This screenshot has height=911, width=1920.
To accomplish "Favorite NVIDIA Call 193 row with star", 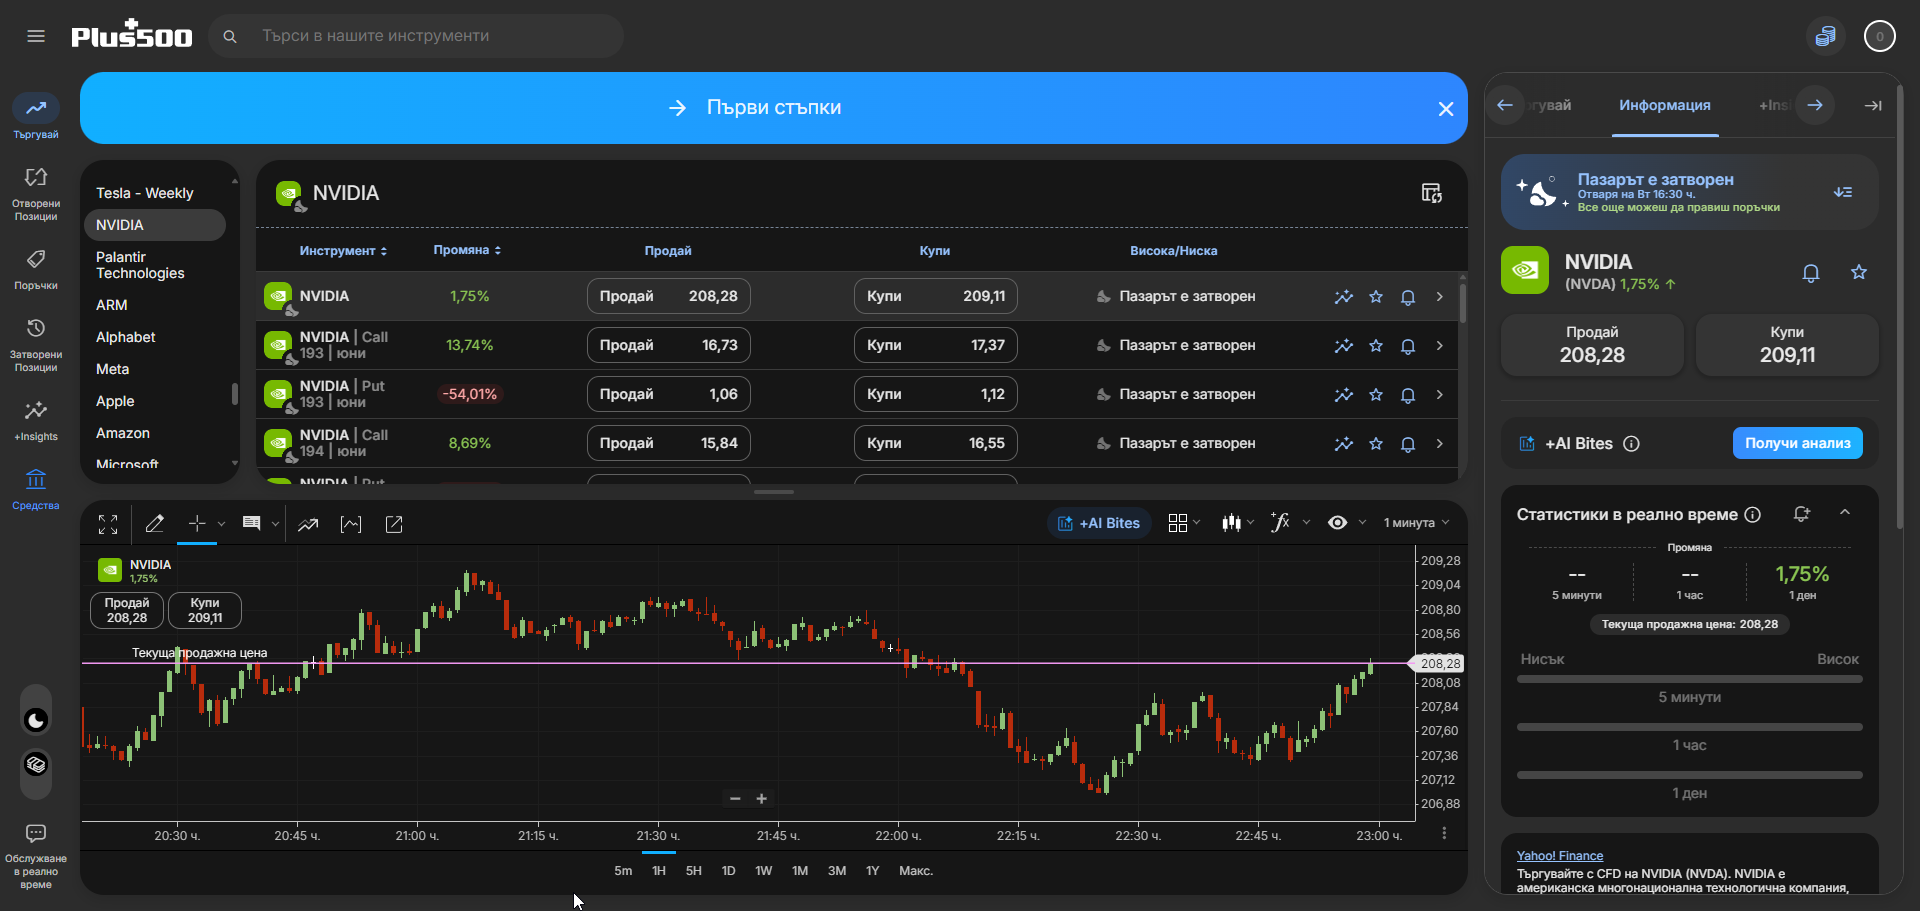I will click(x=1376, y=346).
